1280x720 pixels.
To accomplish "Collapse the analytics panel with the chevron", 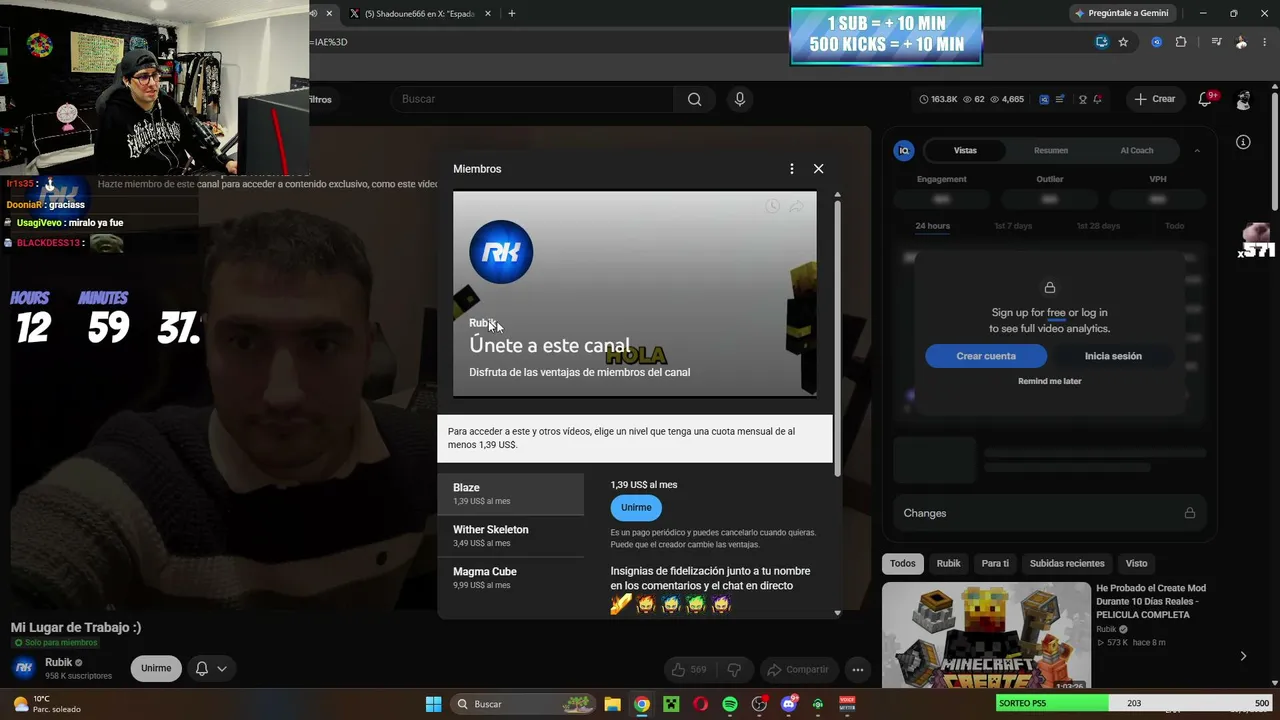I will (x=1197, y=150).
